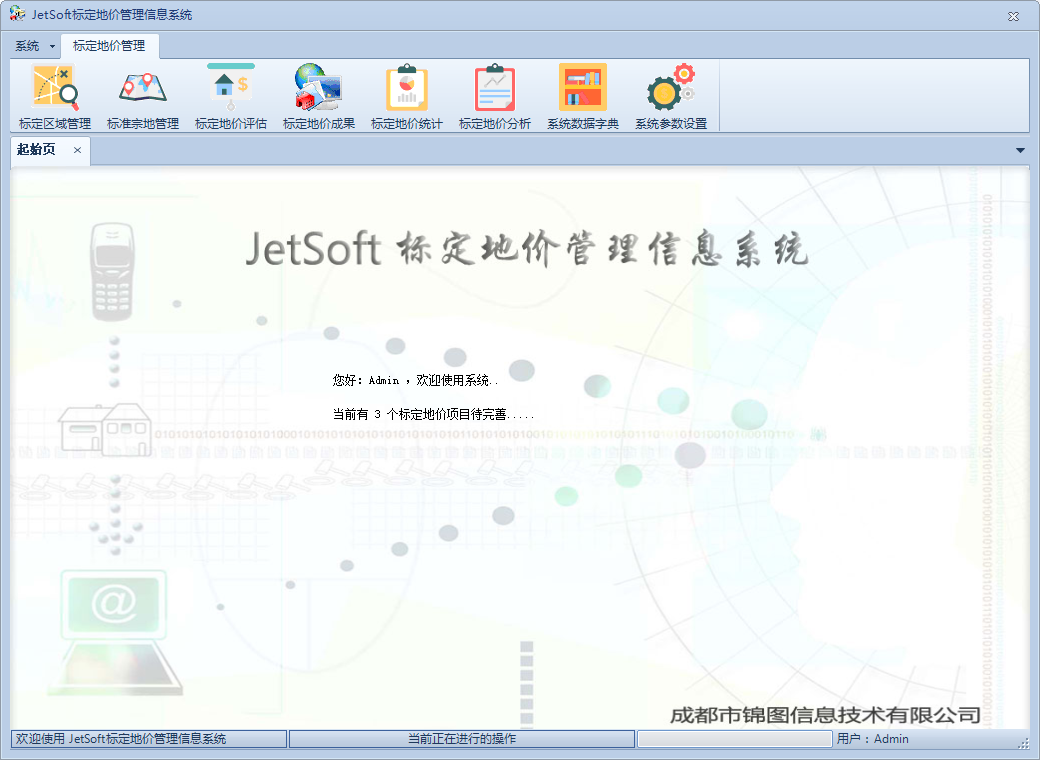The image size is (1040, 760).
Task: Switch to 标定地价管理 ribbon tab
Action: click(x=109, y=46)
